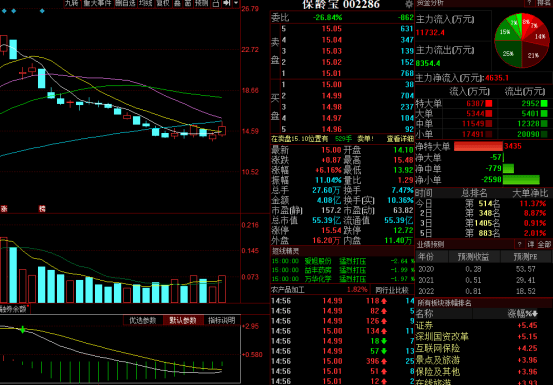Switch to the 优选参数 tab
This screenshot has height=386, width=554.
[143, 320]
